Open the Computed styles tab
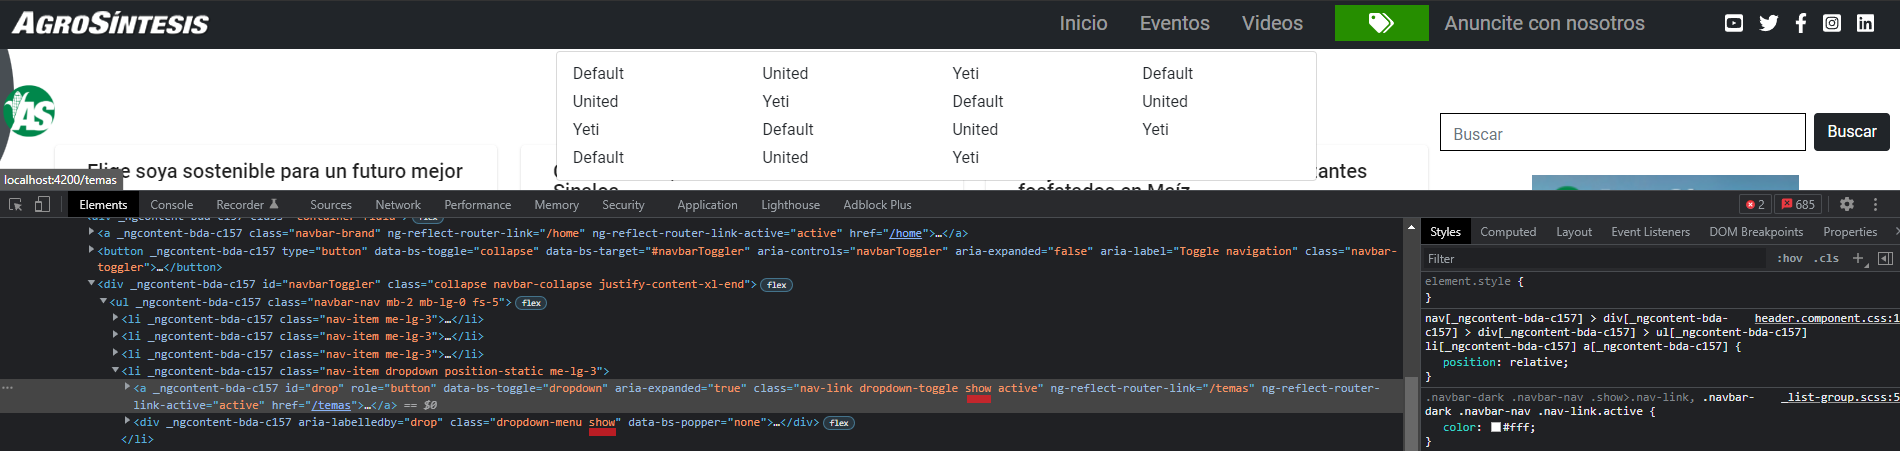This screenshot has width=1900, height=451. [1507, 232]
